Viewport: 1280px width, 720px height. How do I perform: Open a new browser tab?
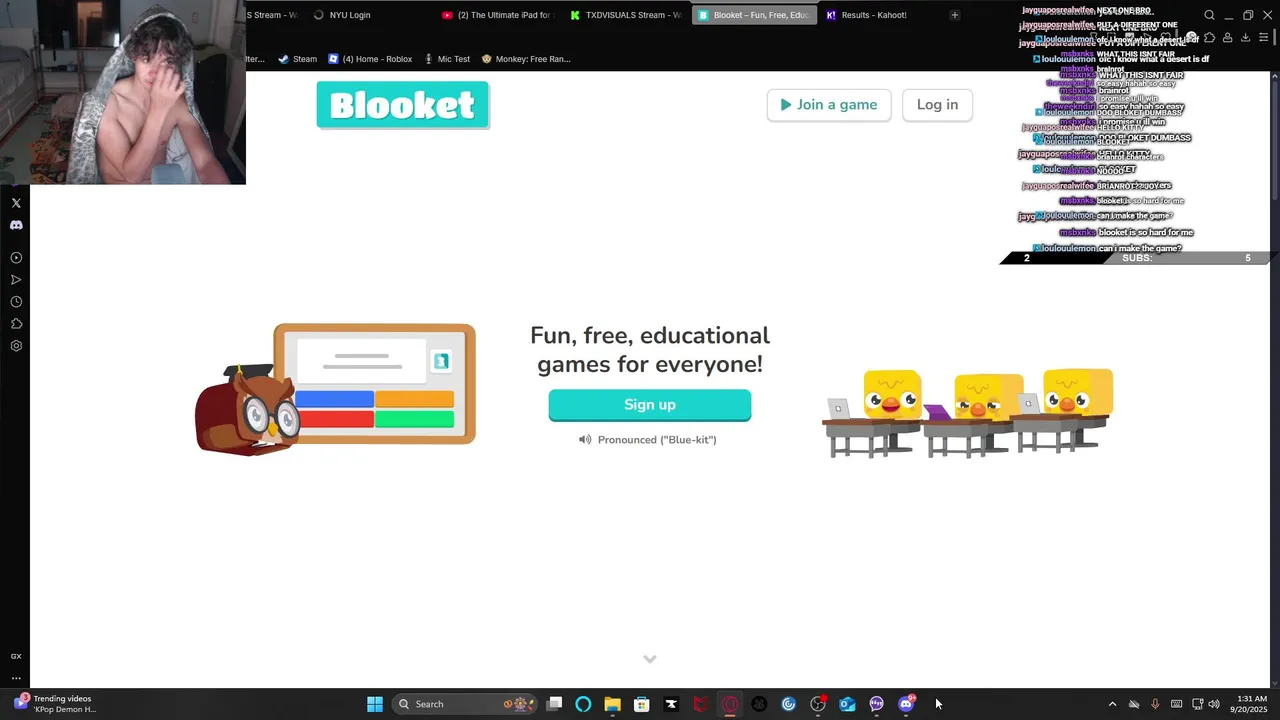coord(954,15)
